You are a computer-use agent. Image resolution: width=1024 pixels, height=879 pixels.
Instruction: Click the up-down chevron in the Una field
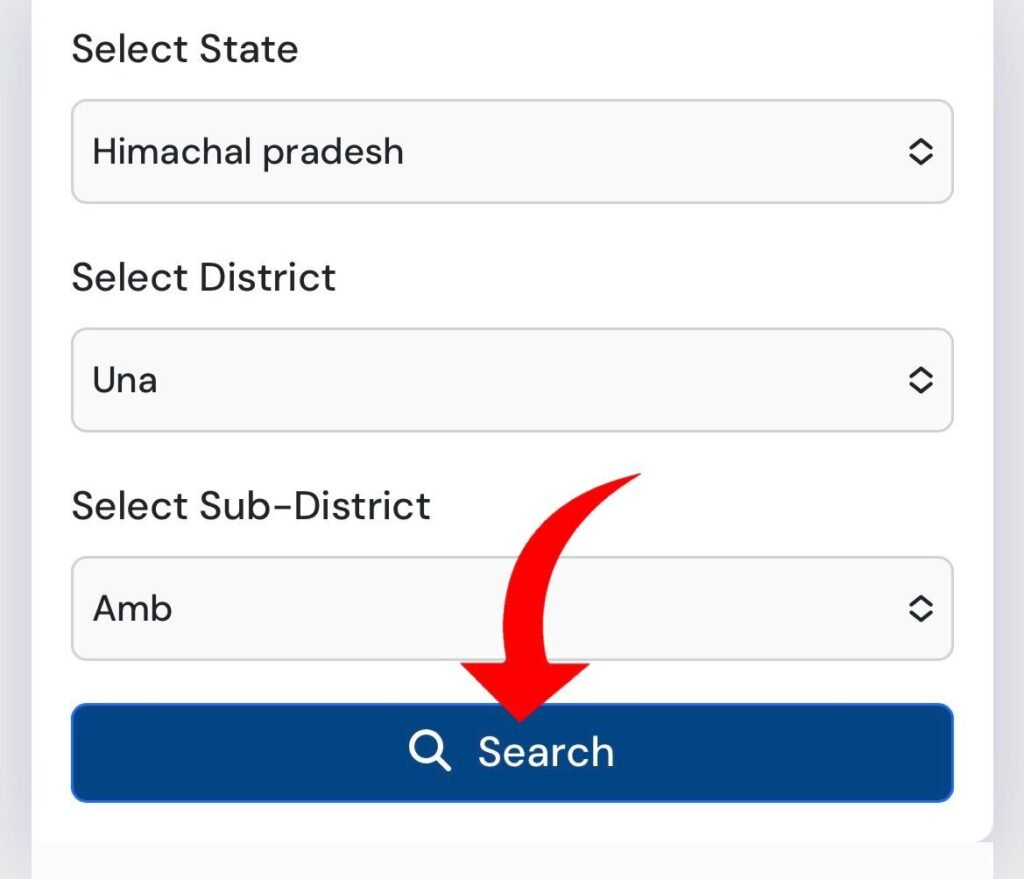coord(920,379)
